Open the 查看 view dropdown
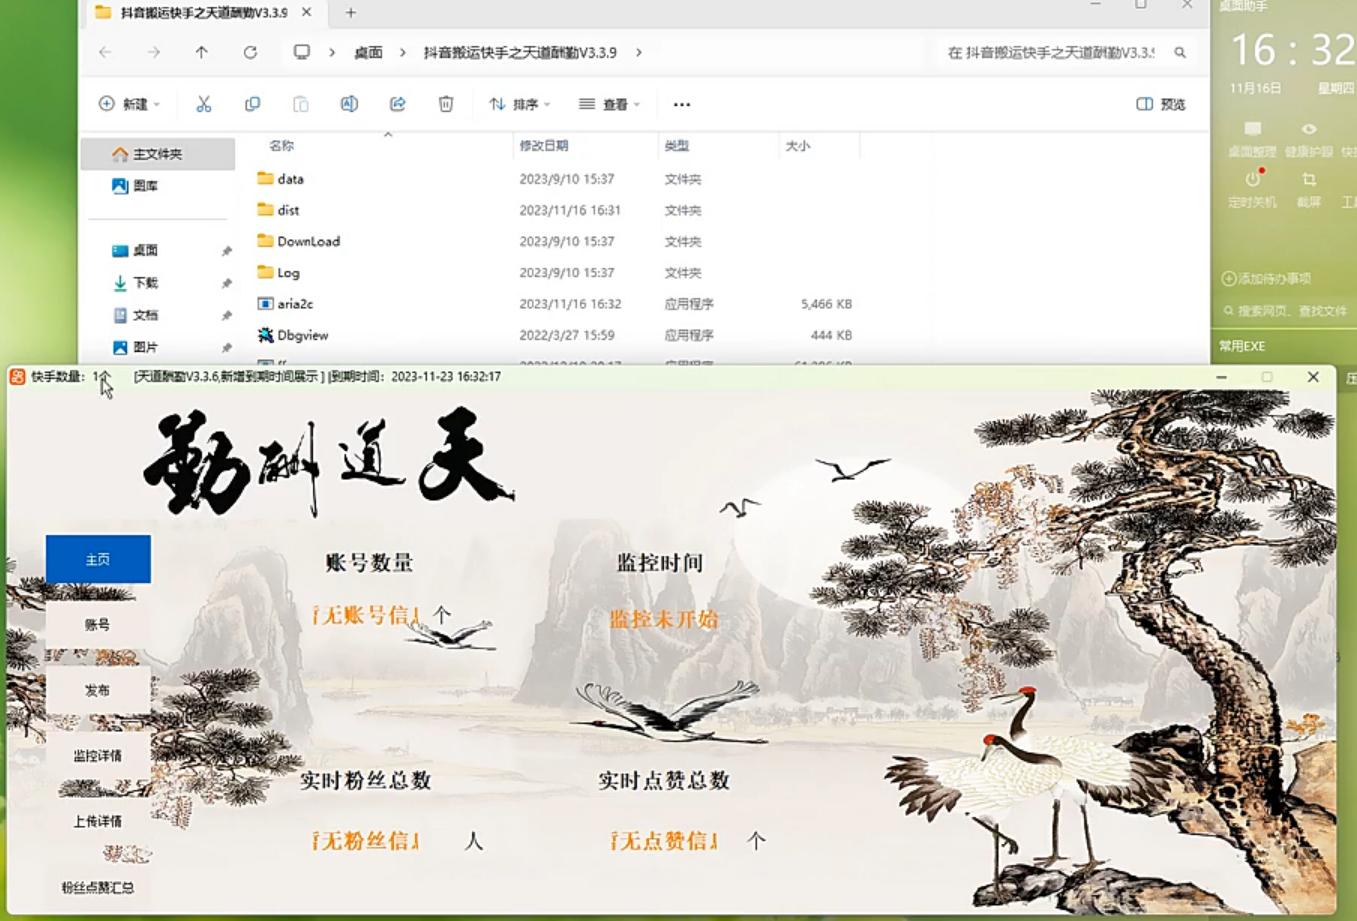 (x=609, y=103)
